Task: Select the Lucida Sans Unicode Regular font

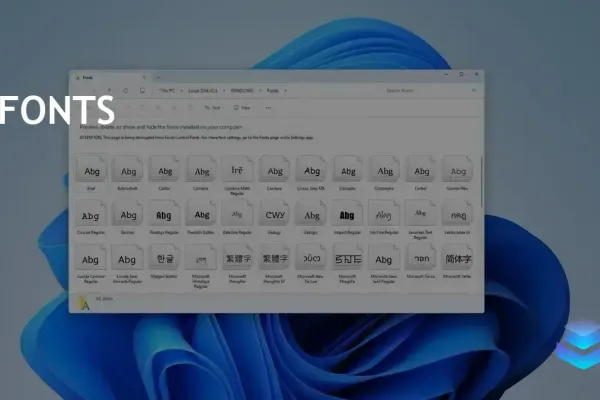Action: coord(127,257)
